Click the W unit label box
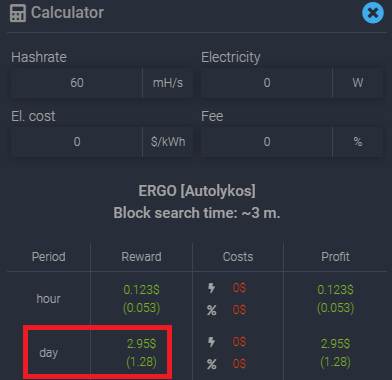 coord(358,83)
